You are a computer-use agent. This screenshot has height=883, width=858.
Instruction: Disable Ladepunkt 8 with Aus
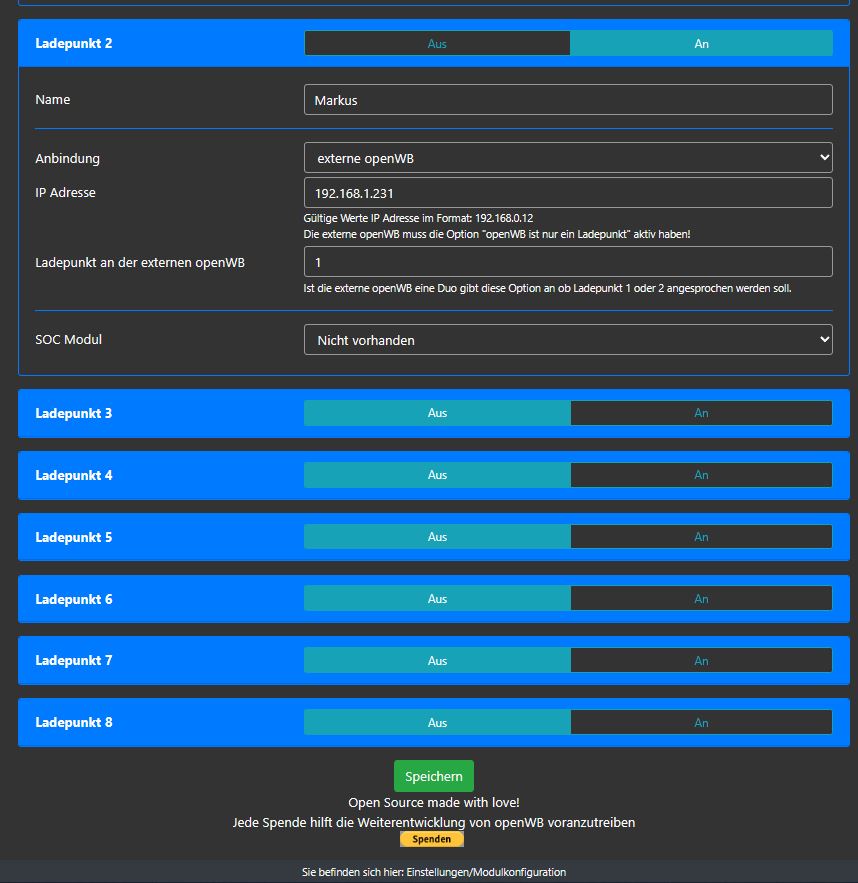437,723
